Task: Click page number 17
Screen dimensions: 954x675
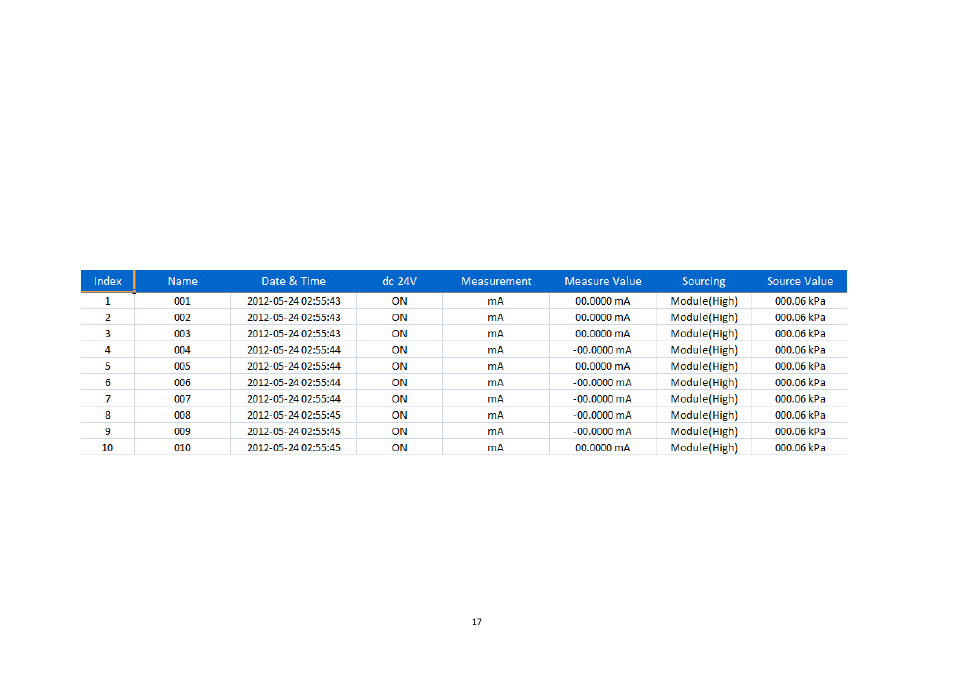Action: coord(476,621)
